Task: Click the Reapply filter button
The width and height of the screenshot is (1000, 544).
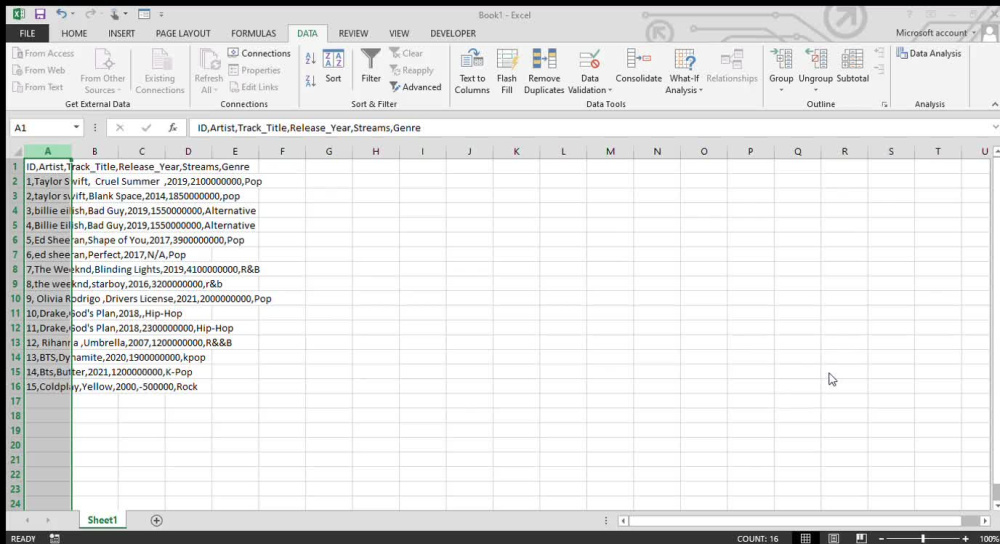Action: pos(411,70)
